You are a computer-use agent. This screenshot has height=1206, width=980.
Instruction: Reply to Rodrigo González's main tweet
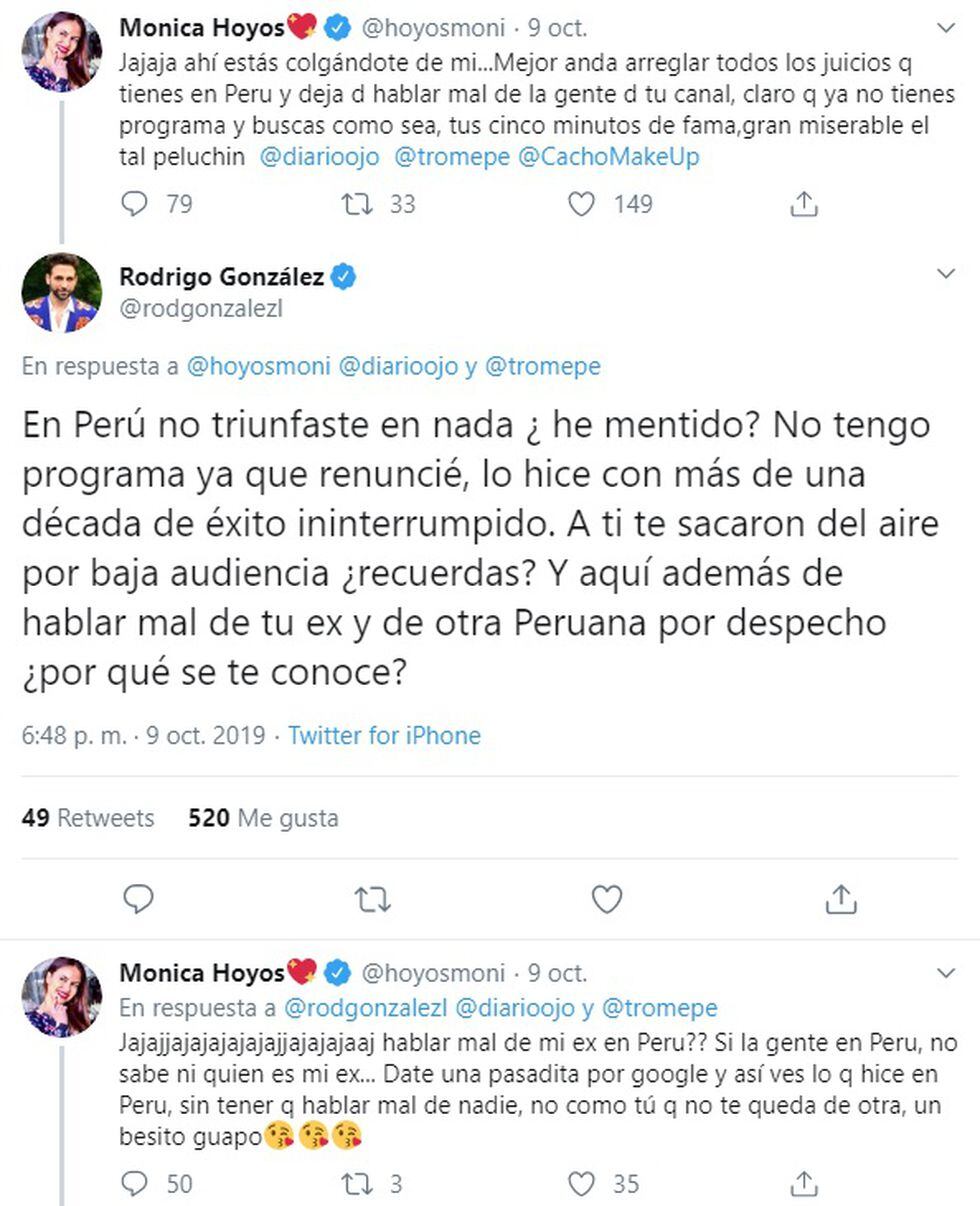[138, 899]
